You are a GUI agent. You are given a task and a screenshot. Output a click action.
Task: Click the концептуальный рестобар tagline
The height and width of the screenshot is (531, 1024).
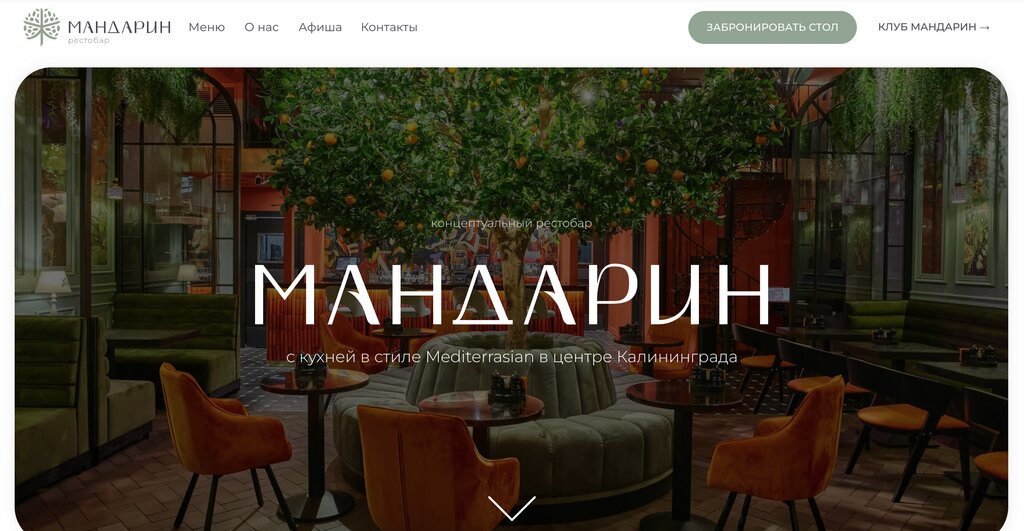511,223
